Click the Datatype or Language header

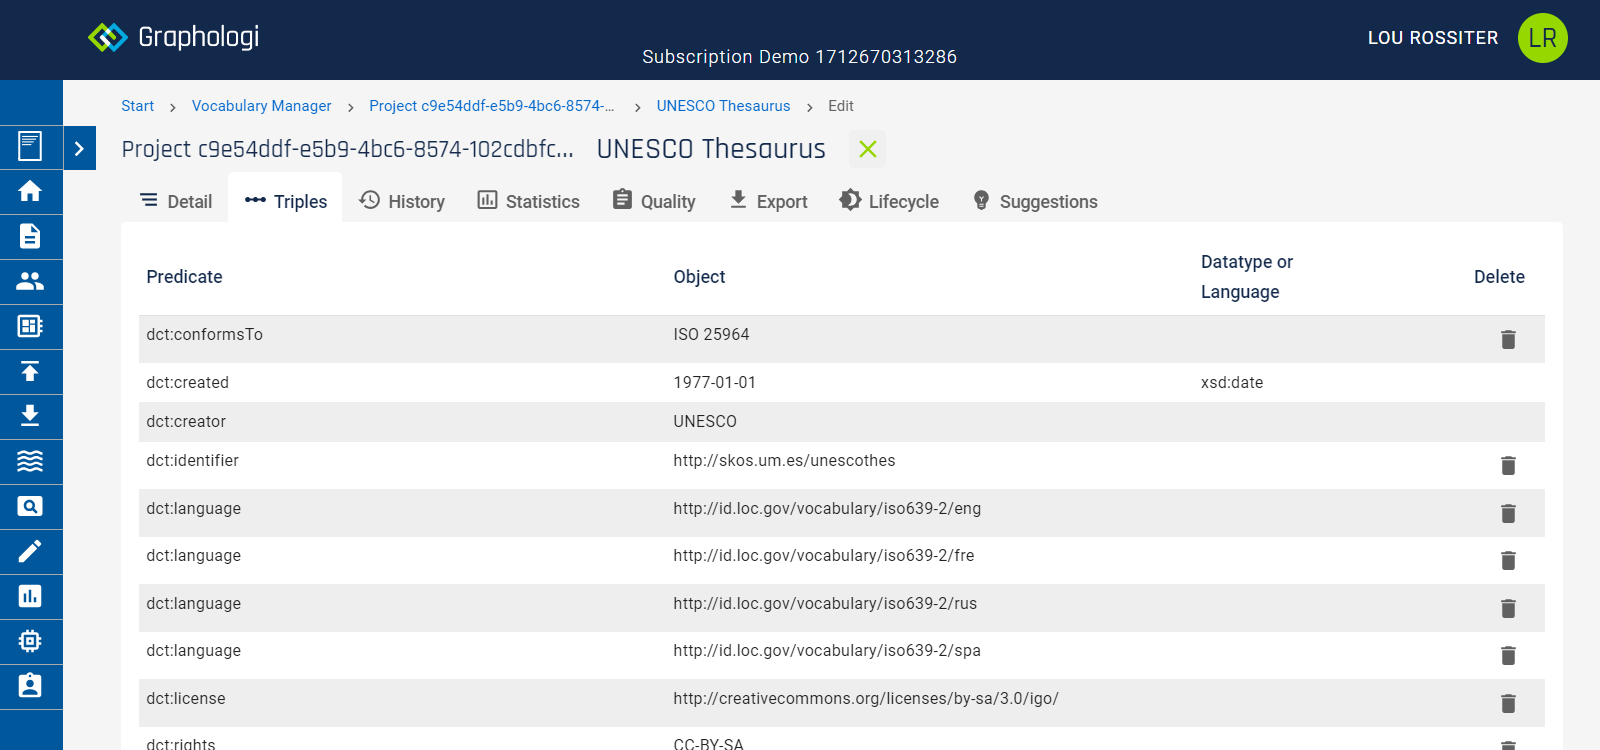1246,277
